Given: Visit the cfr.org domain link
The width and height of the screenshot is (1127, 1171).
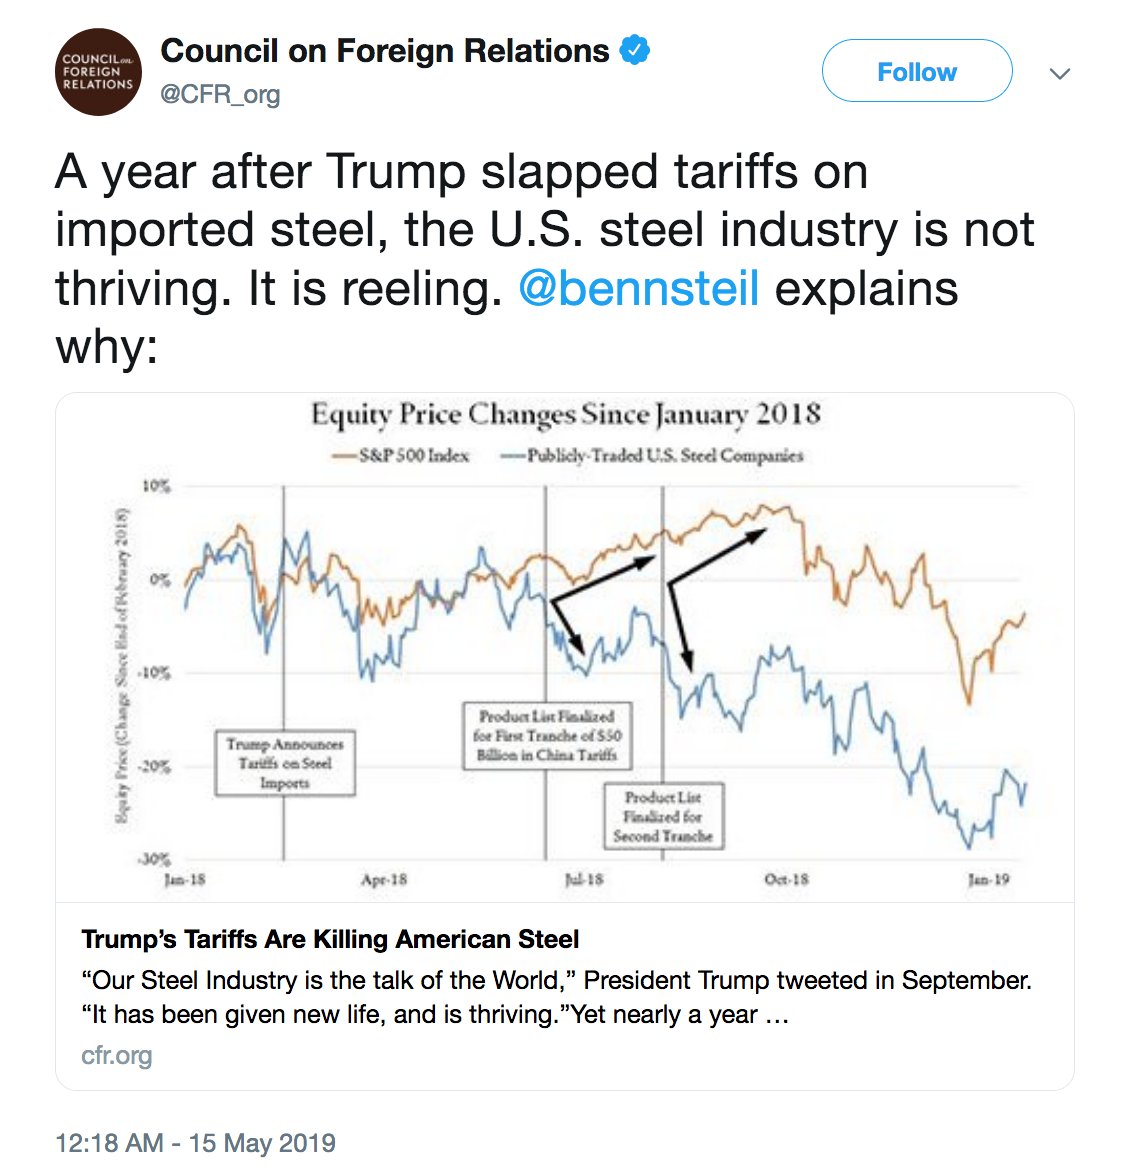Looking at the screenshot, I should [117, 1055].
